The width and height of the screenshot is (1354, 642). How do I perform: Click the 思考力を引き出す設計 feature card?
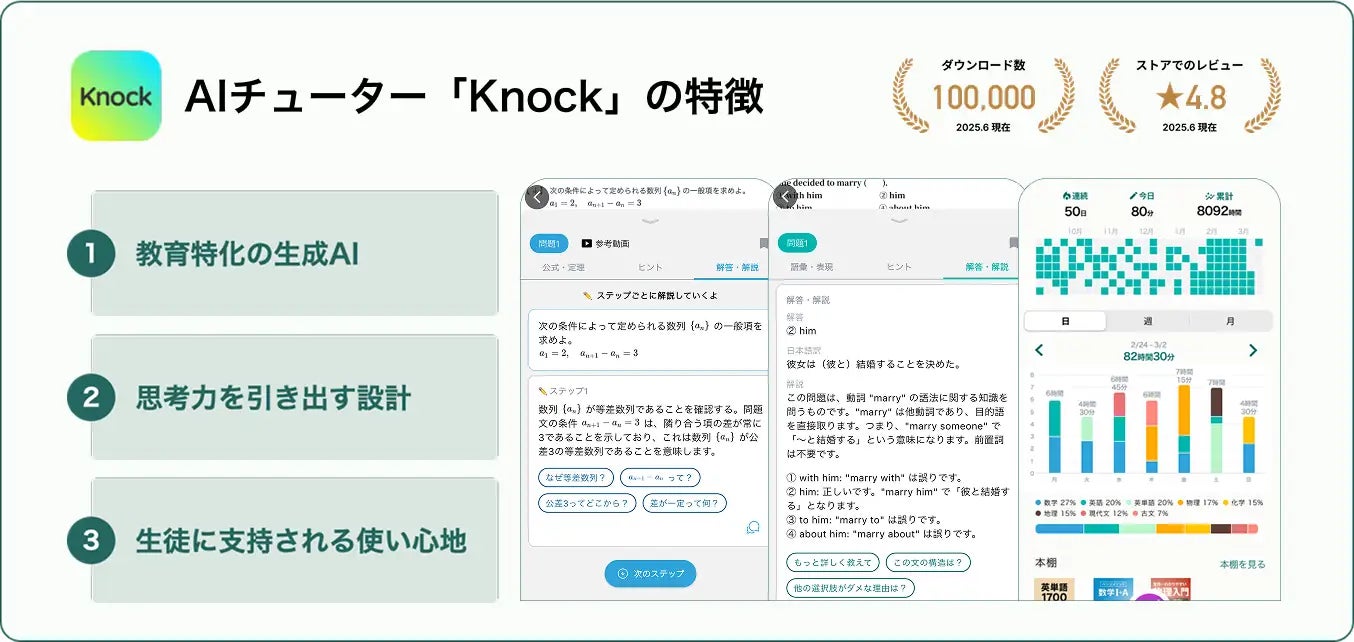pyautogui.click(x=295, y=398)
